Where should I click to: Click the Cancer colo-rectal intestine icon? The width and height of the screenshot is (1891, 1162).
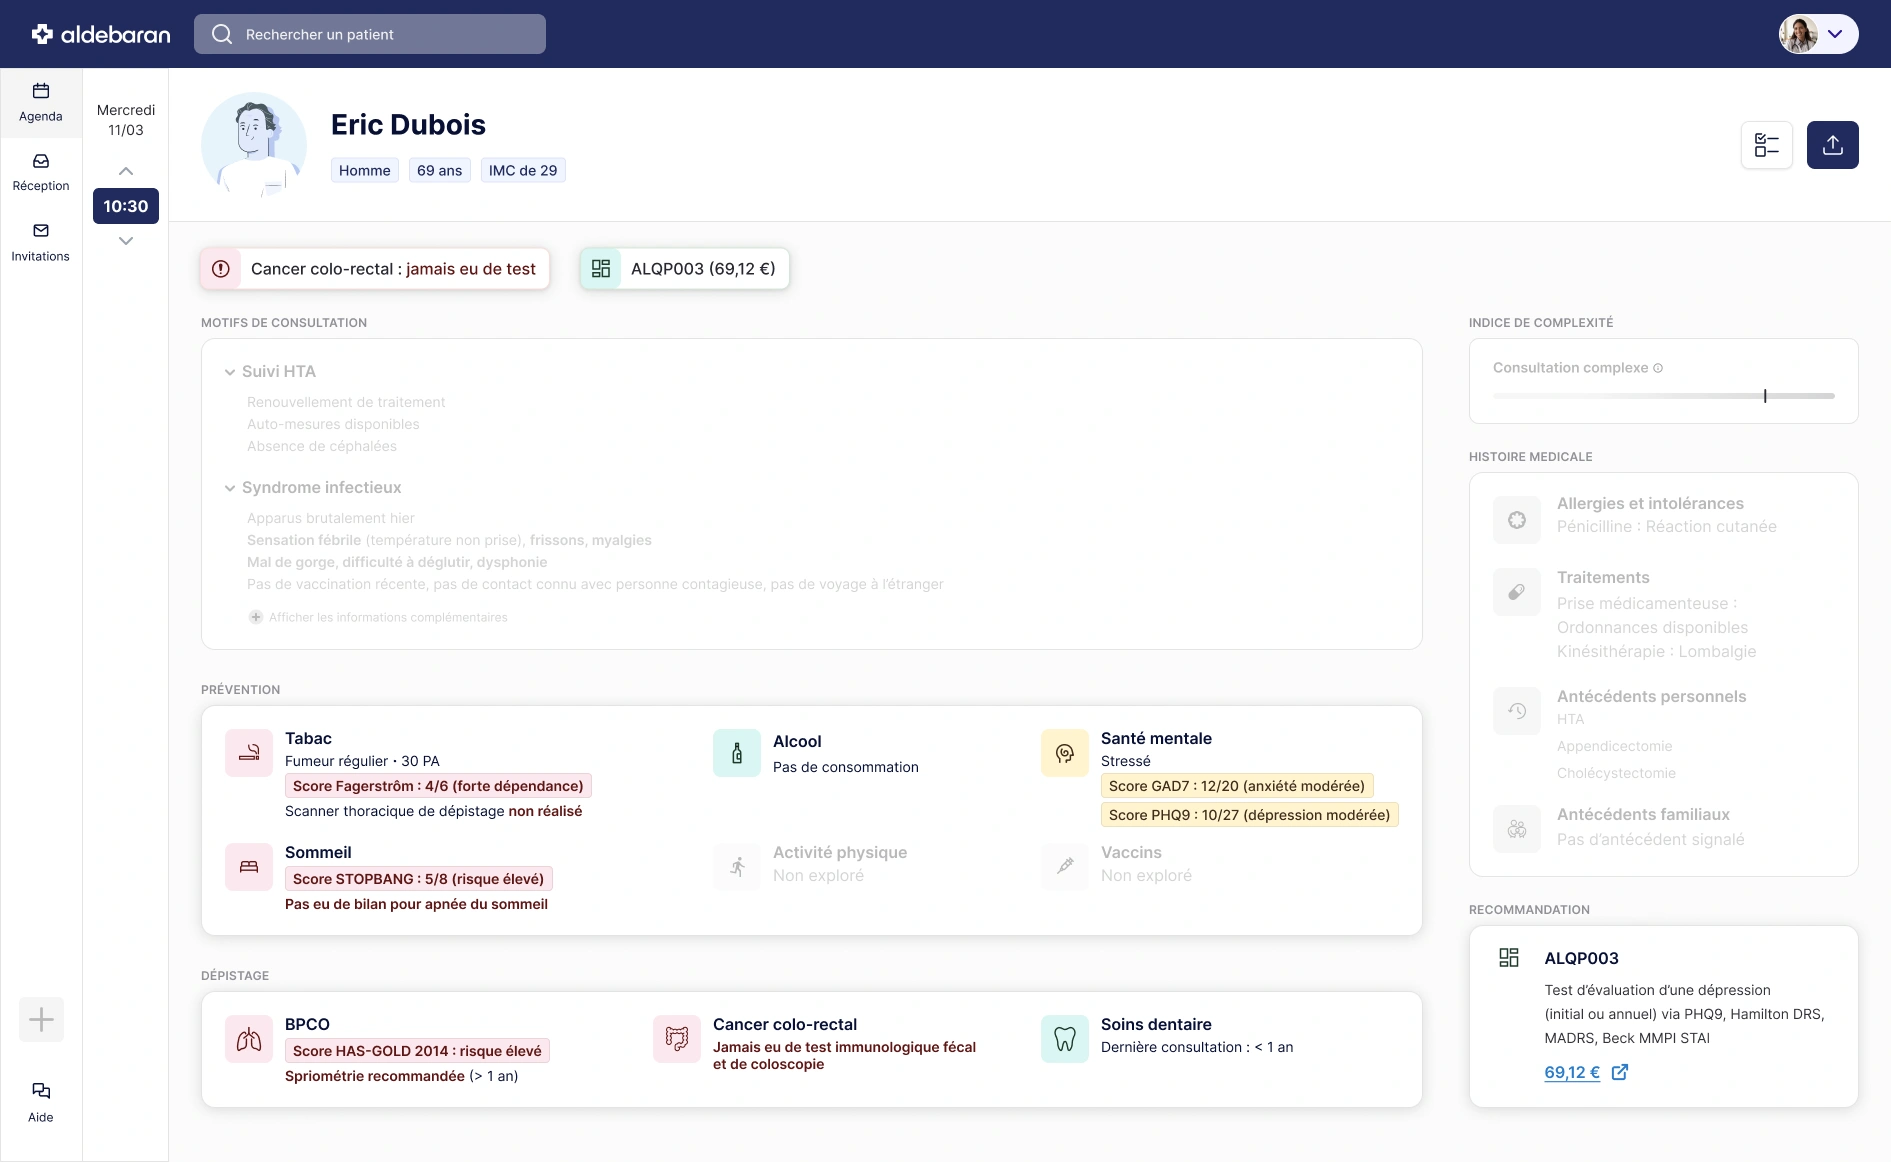(677, 1039)
